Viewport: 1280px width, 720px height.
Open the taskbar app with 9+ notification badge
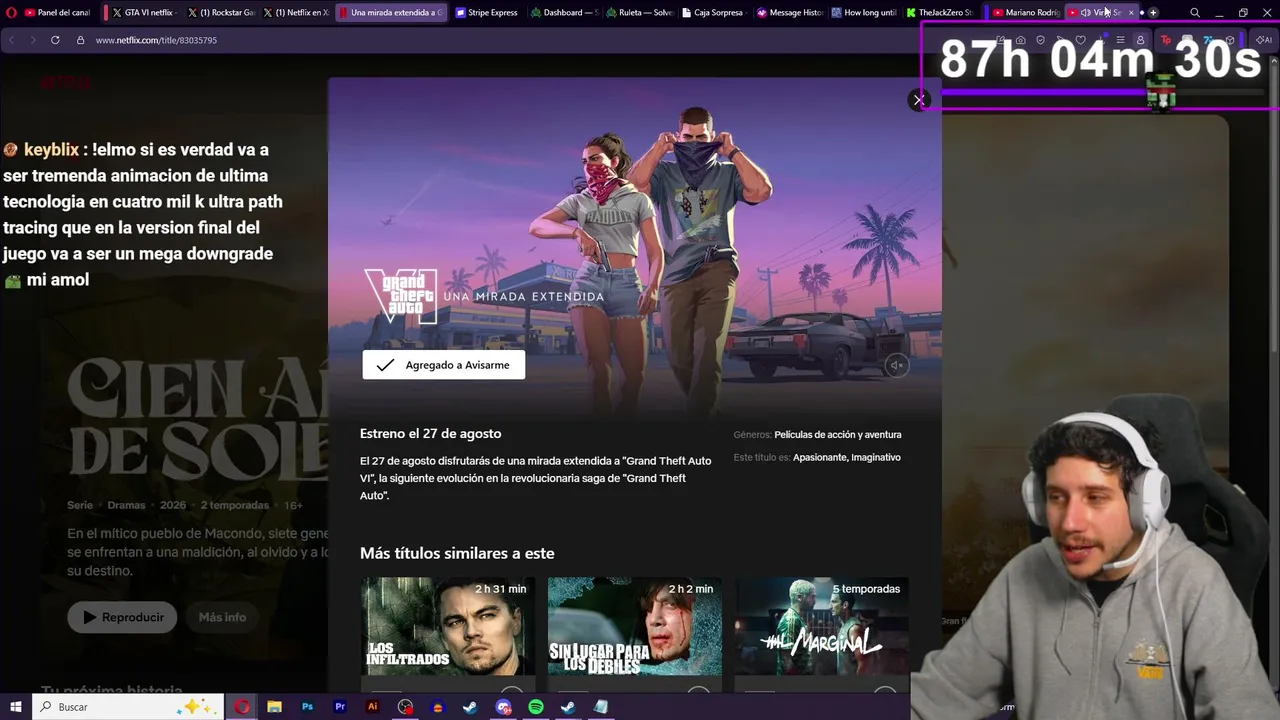503,707
